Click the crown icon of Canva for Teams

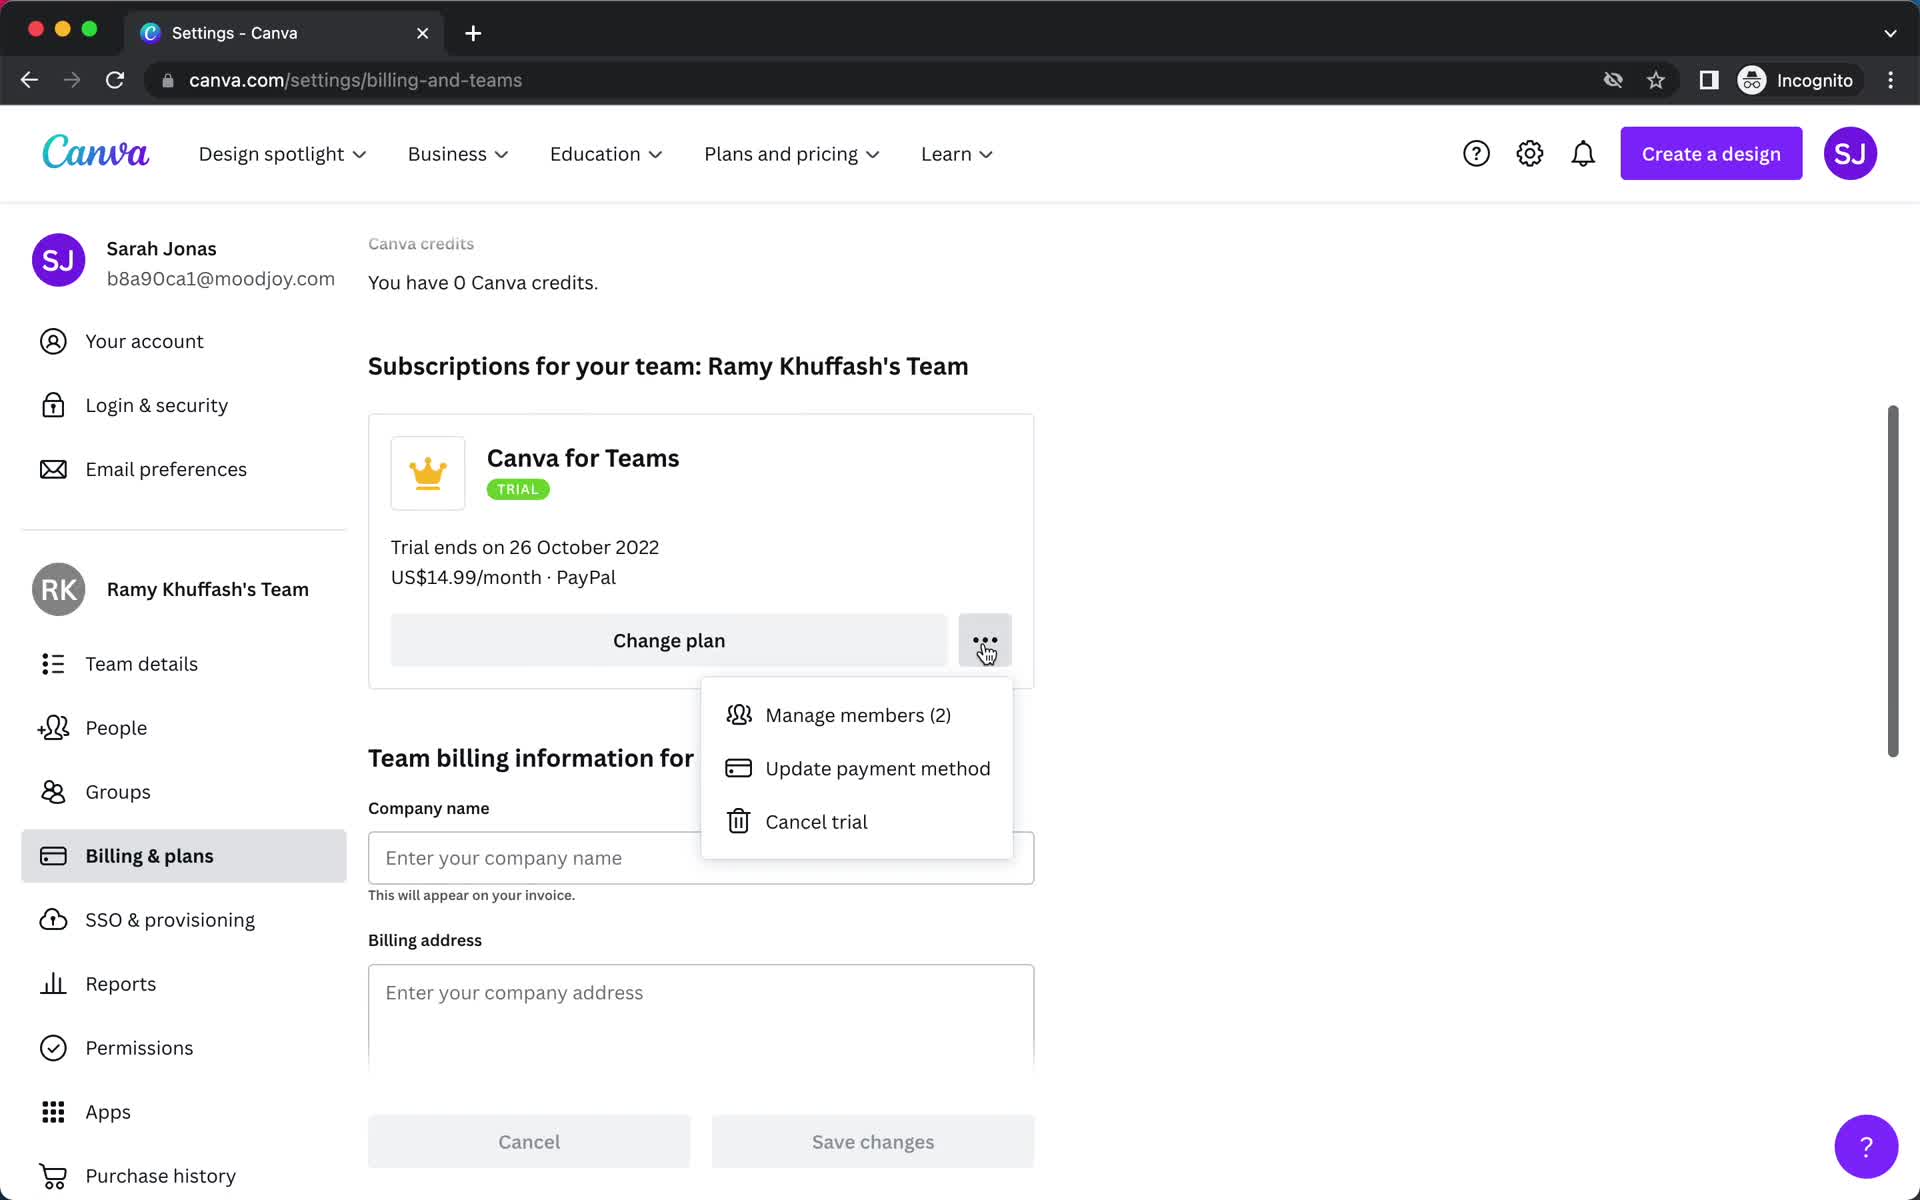[428, 473]
